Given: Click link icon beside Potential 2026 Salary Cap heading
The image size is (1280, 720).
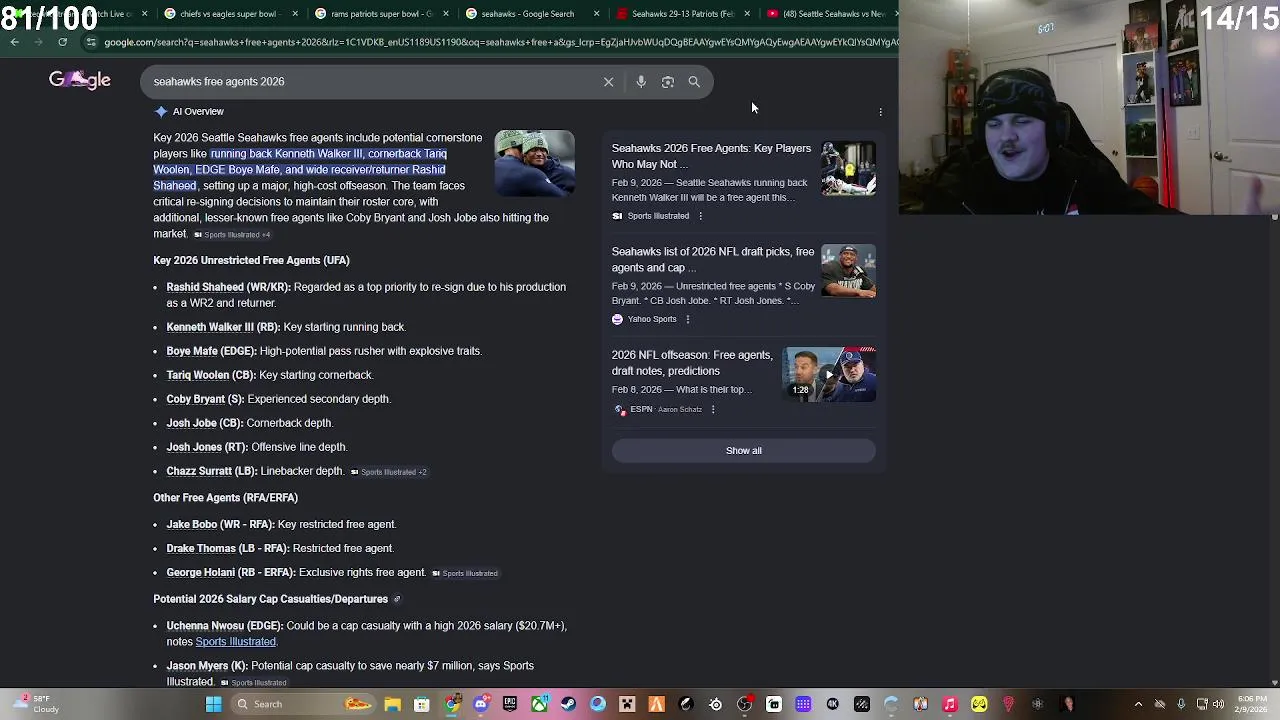Looking at the screenshot, I should click(397, 599).
